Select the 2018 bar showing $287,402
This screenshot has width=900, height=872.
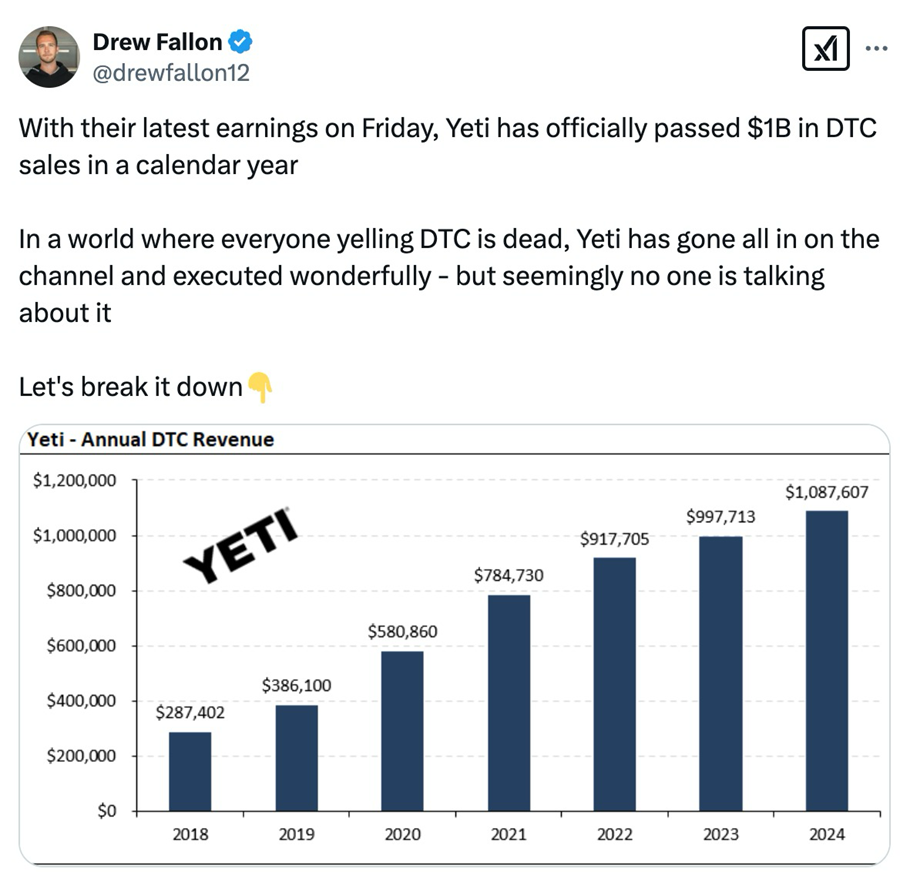191,770
